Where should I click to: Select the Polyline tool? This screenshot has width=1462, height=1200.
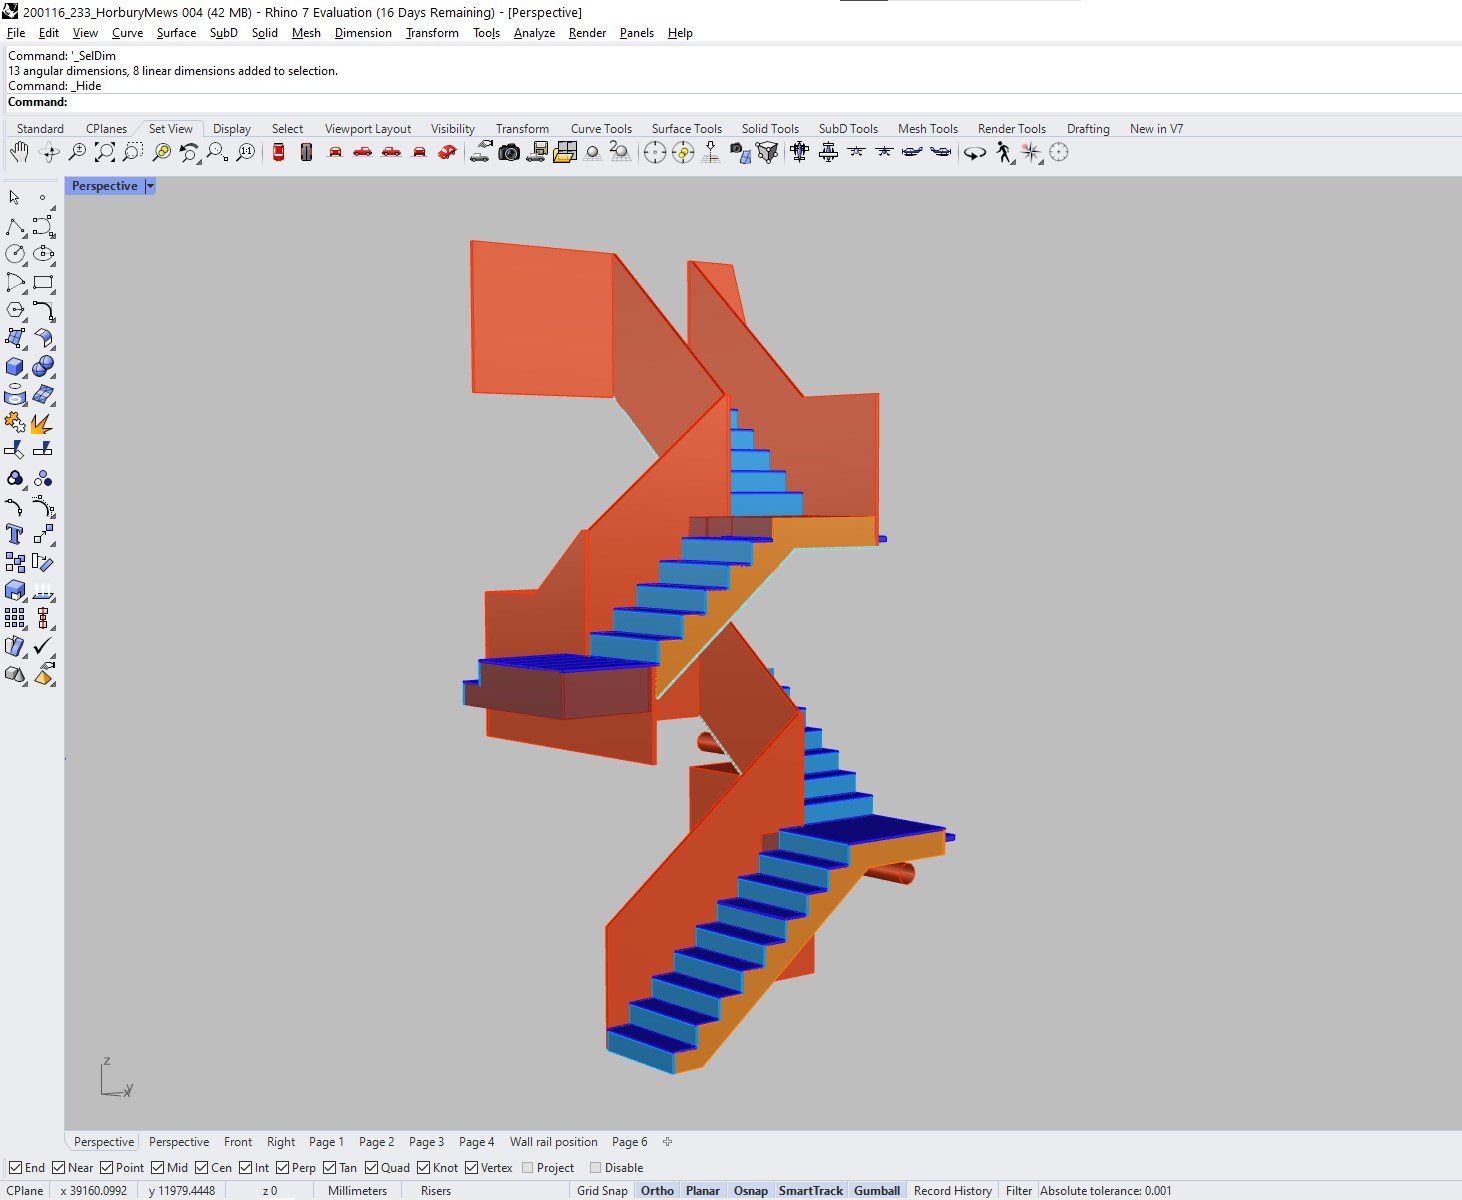14,228
